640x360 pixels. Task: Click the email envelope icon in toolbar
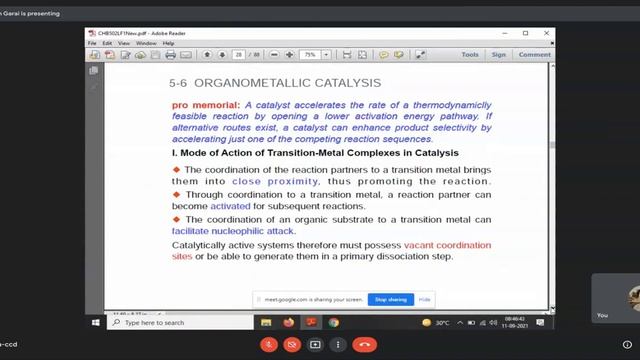coord(186,55)
